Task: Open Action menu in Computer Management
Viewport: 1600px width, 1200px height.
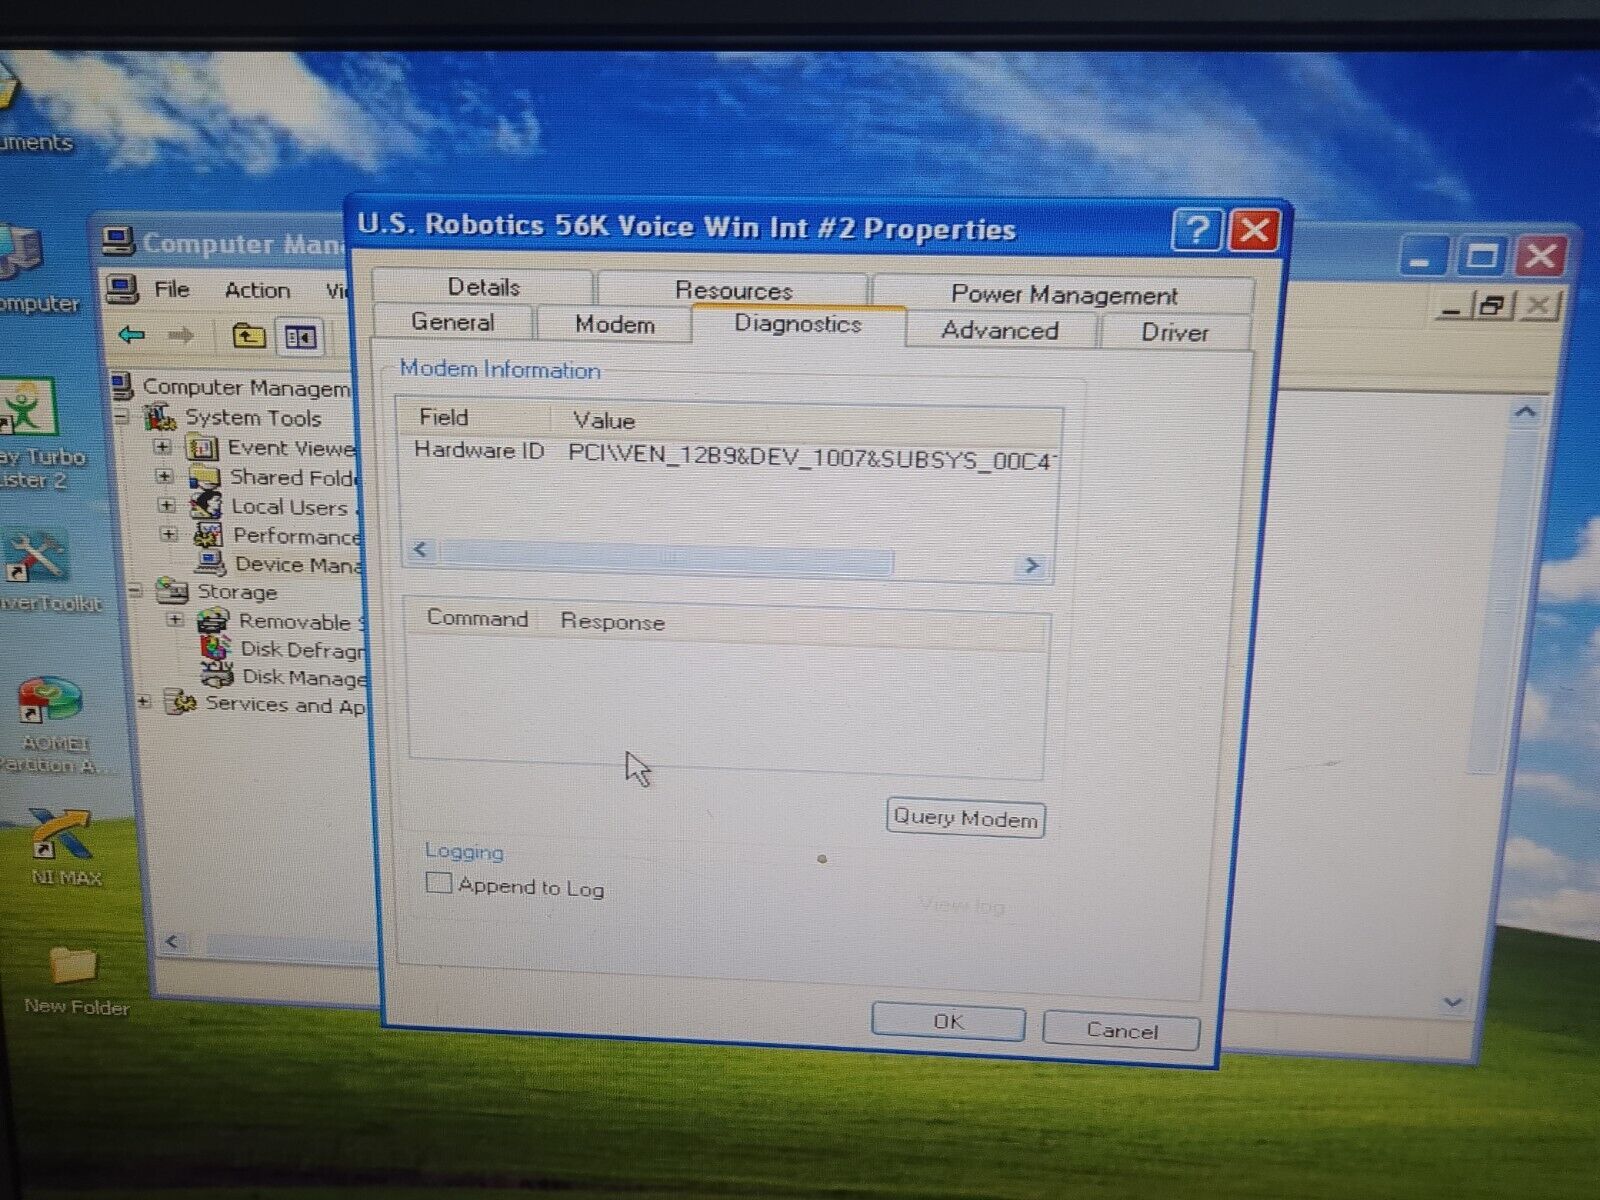Action: pos(257,290)
